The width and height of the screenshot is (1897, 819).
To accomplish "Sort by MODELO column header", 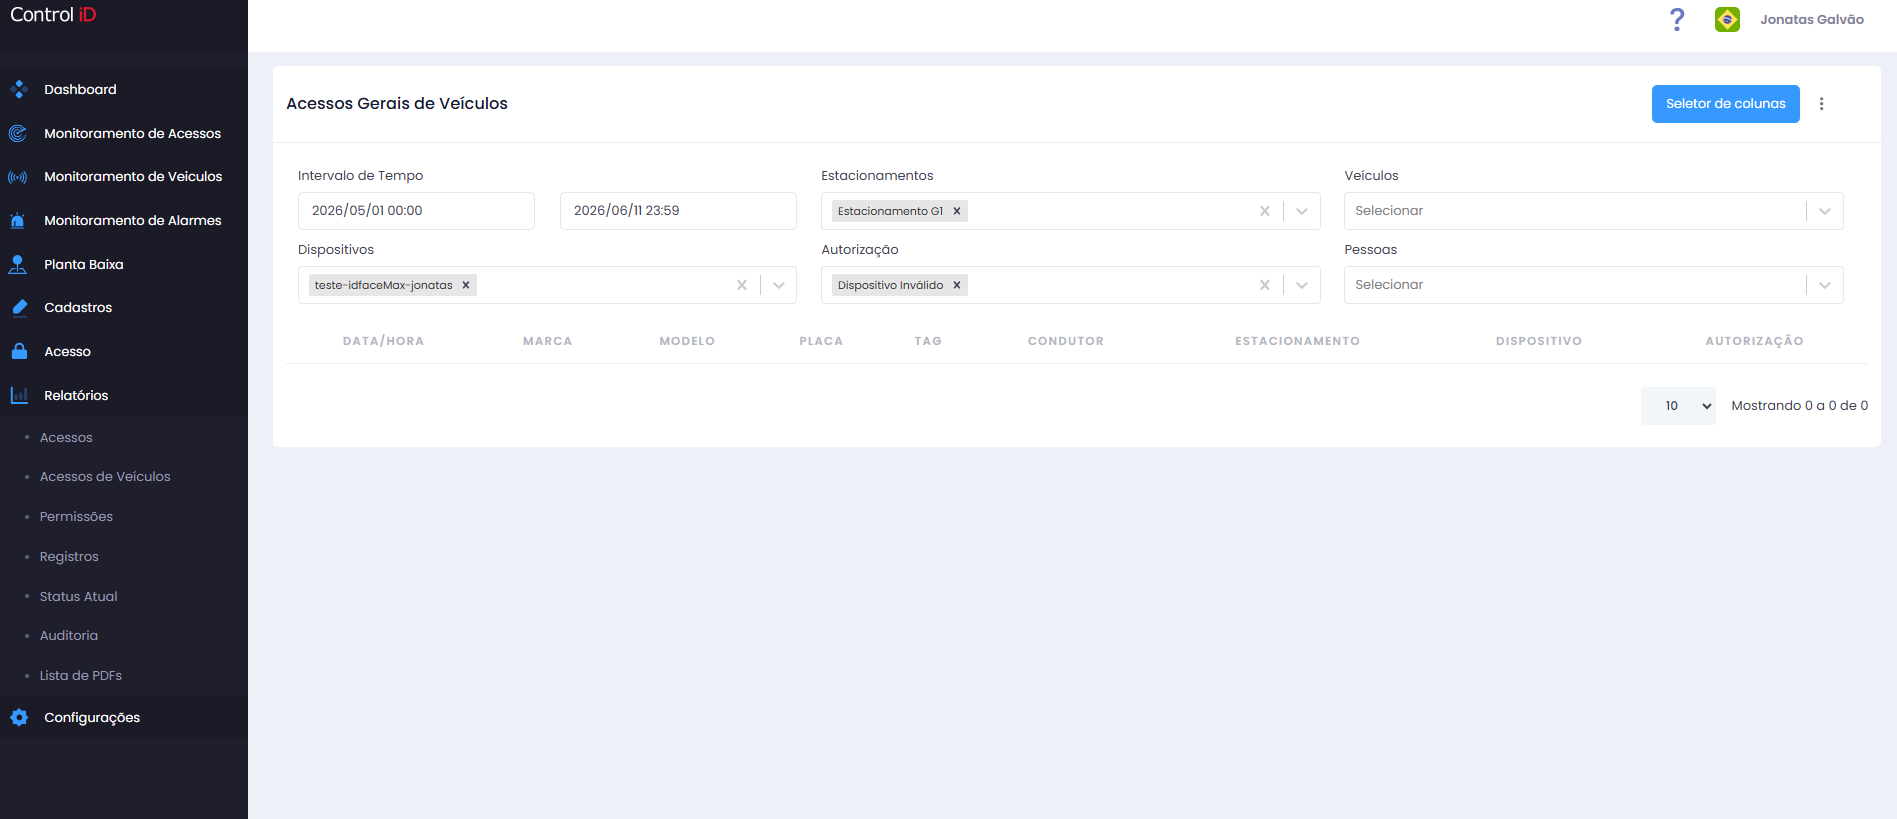I will tap(687, 341).
